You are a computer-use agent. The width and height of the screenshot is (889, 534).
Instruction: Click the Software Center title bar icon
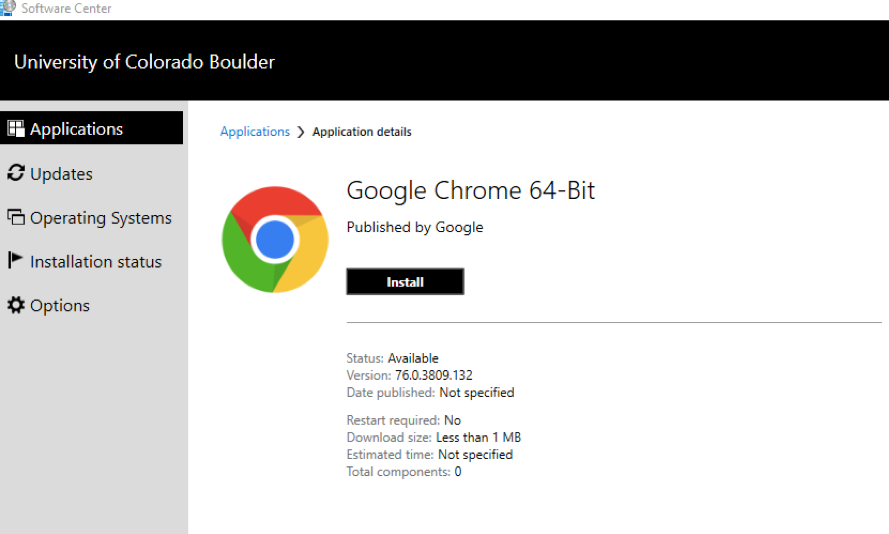tap(8, 8)
